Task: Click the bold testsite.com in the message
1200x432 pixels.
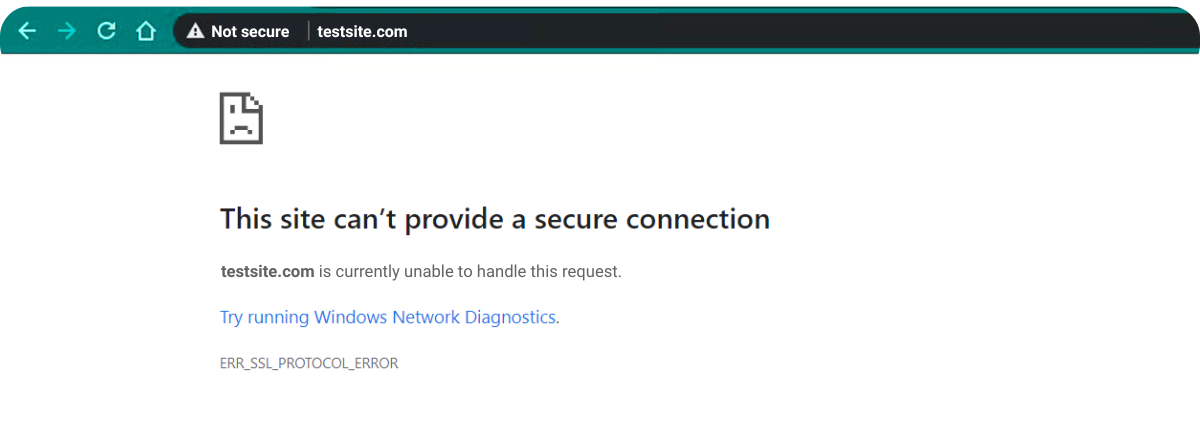Action: coord(268,271)
